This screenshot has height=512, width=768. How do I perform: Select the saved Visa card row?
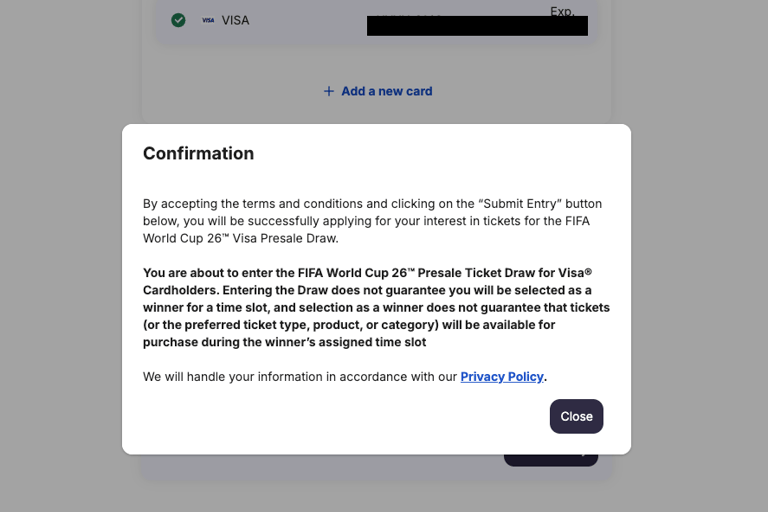tap(376, 22)
